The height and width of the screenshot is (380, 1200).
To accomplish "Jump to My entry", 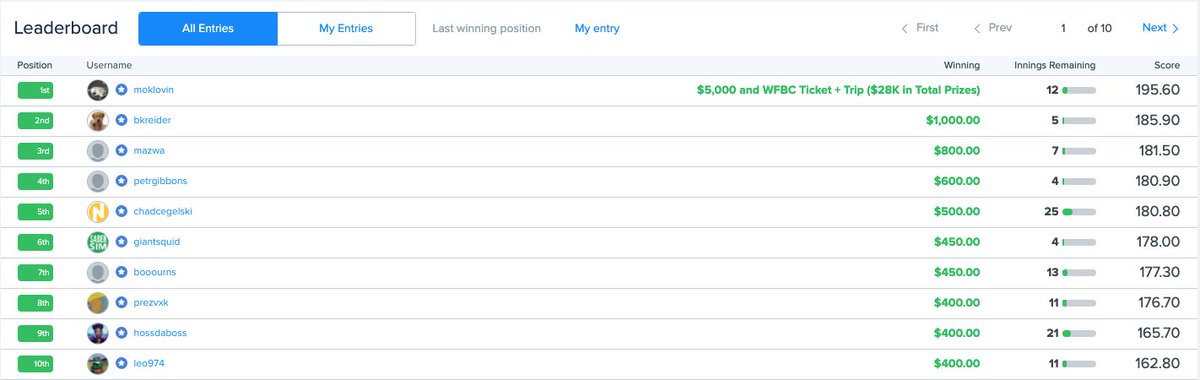I will click(x=597, y=29).
